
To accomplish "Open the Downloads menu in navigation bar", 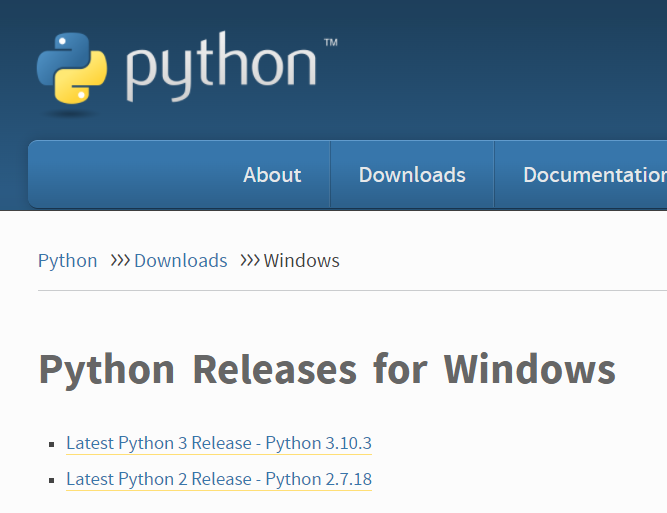I will pyautogui.click(x=412, y=175).
